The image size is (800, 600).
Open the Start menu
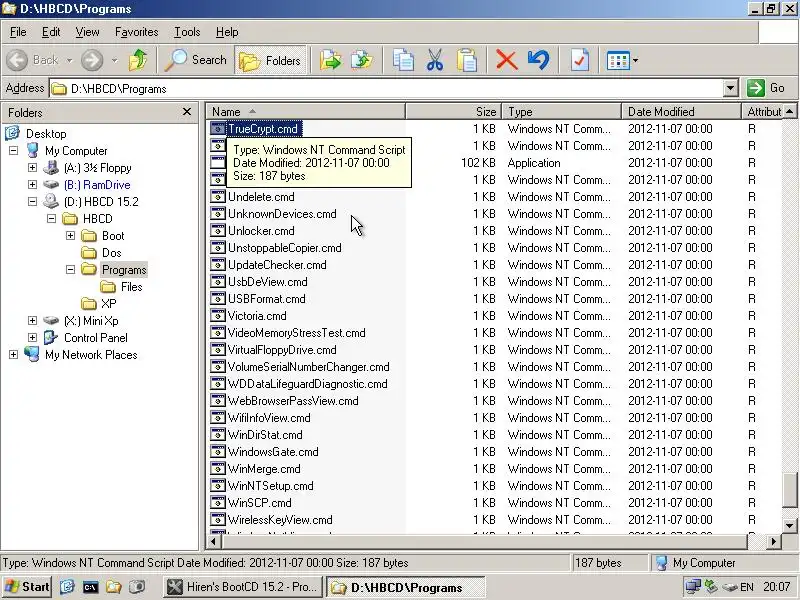(x=27, y=587)
